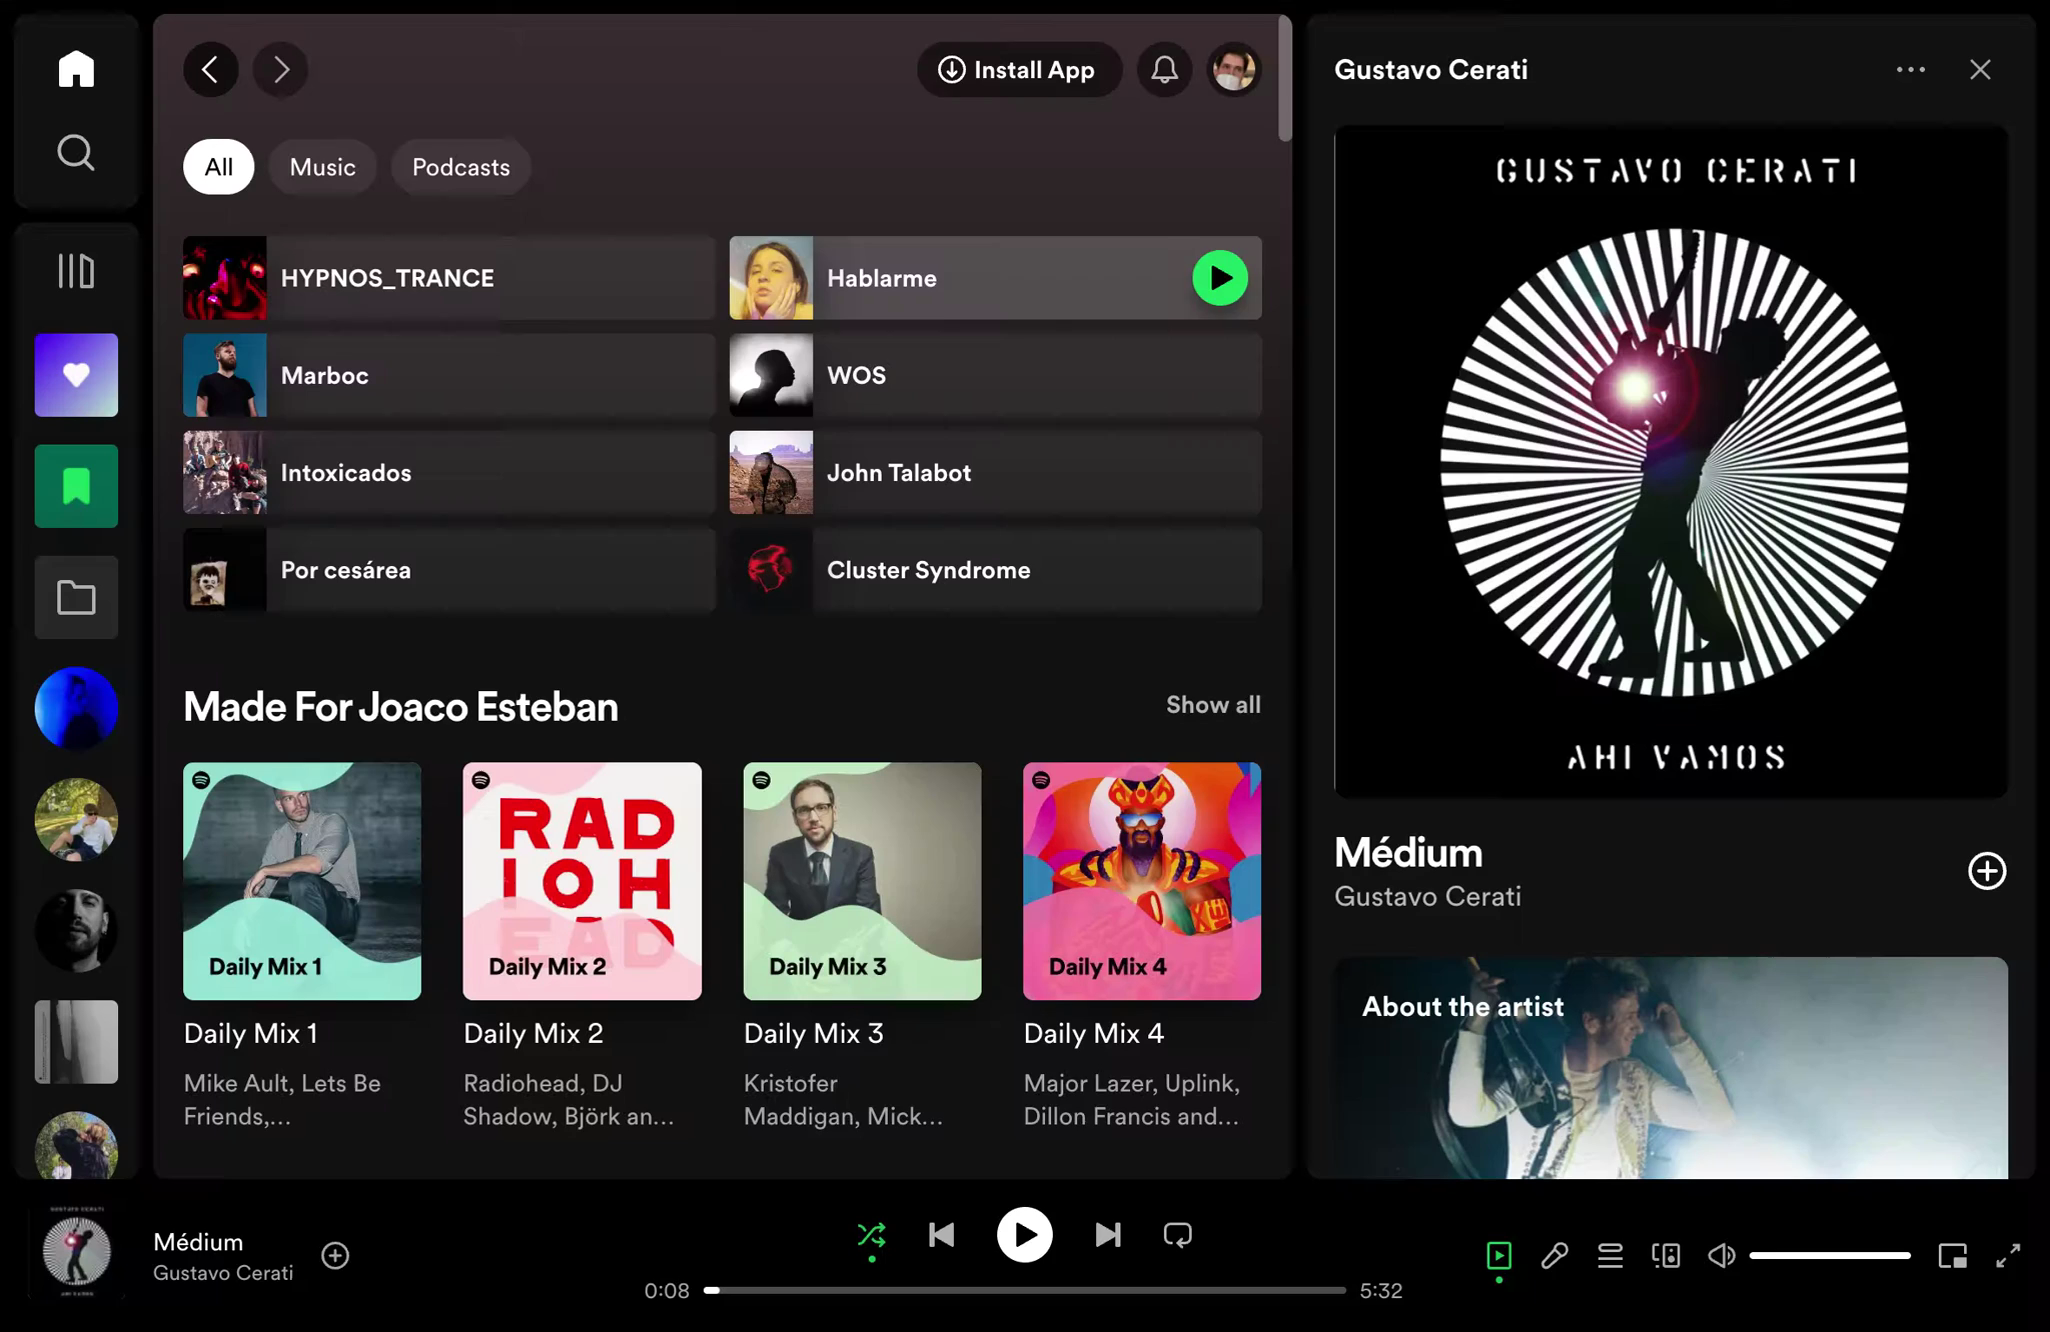This screenshot has height=1332, width=2050.
Task: Enable repeat mode
Action: 1178,1235
